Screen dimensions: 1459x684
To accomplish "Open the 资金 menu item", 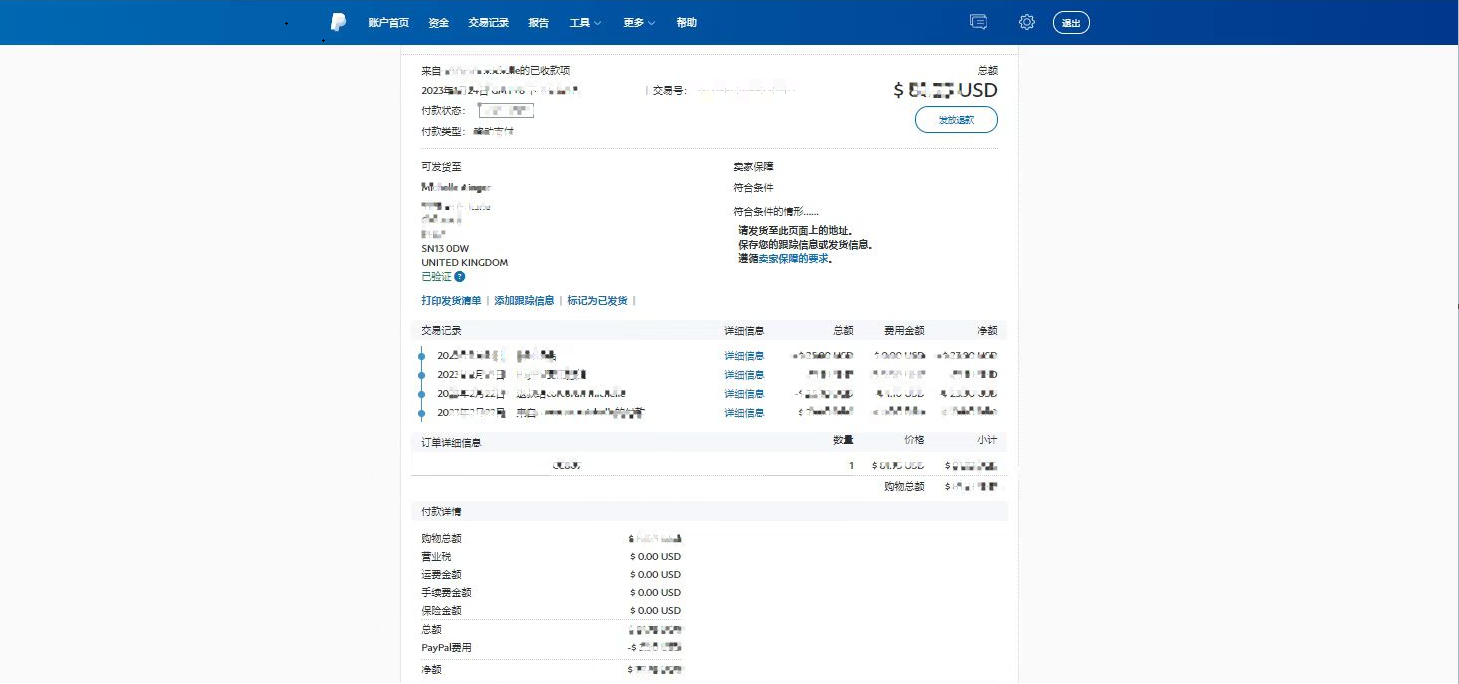I will [438, 23].
